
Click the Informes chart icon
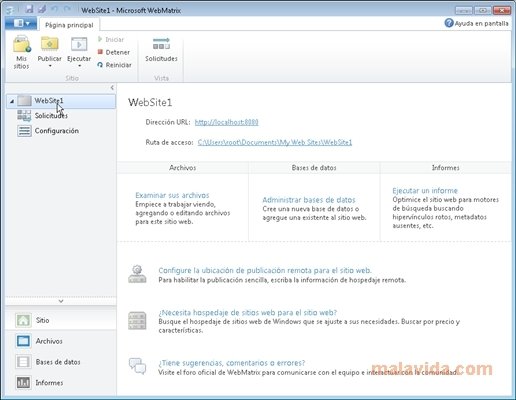pyautogui.click(x=23, y=382)
